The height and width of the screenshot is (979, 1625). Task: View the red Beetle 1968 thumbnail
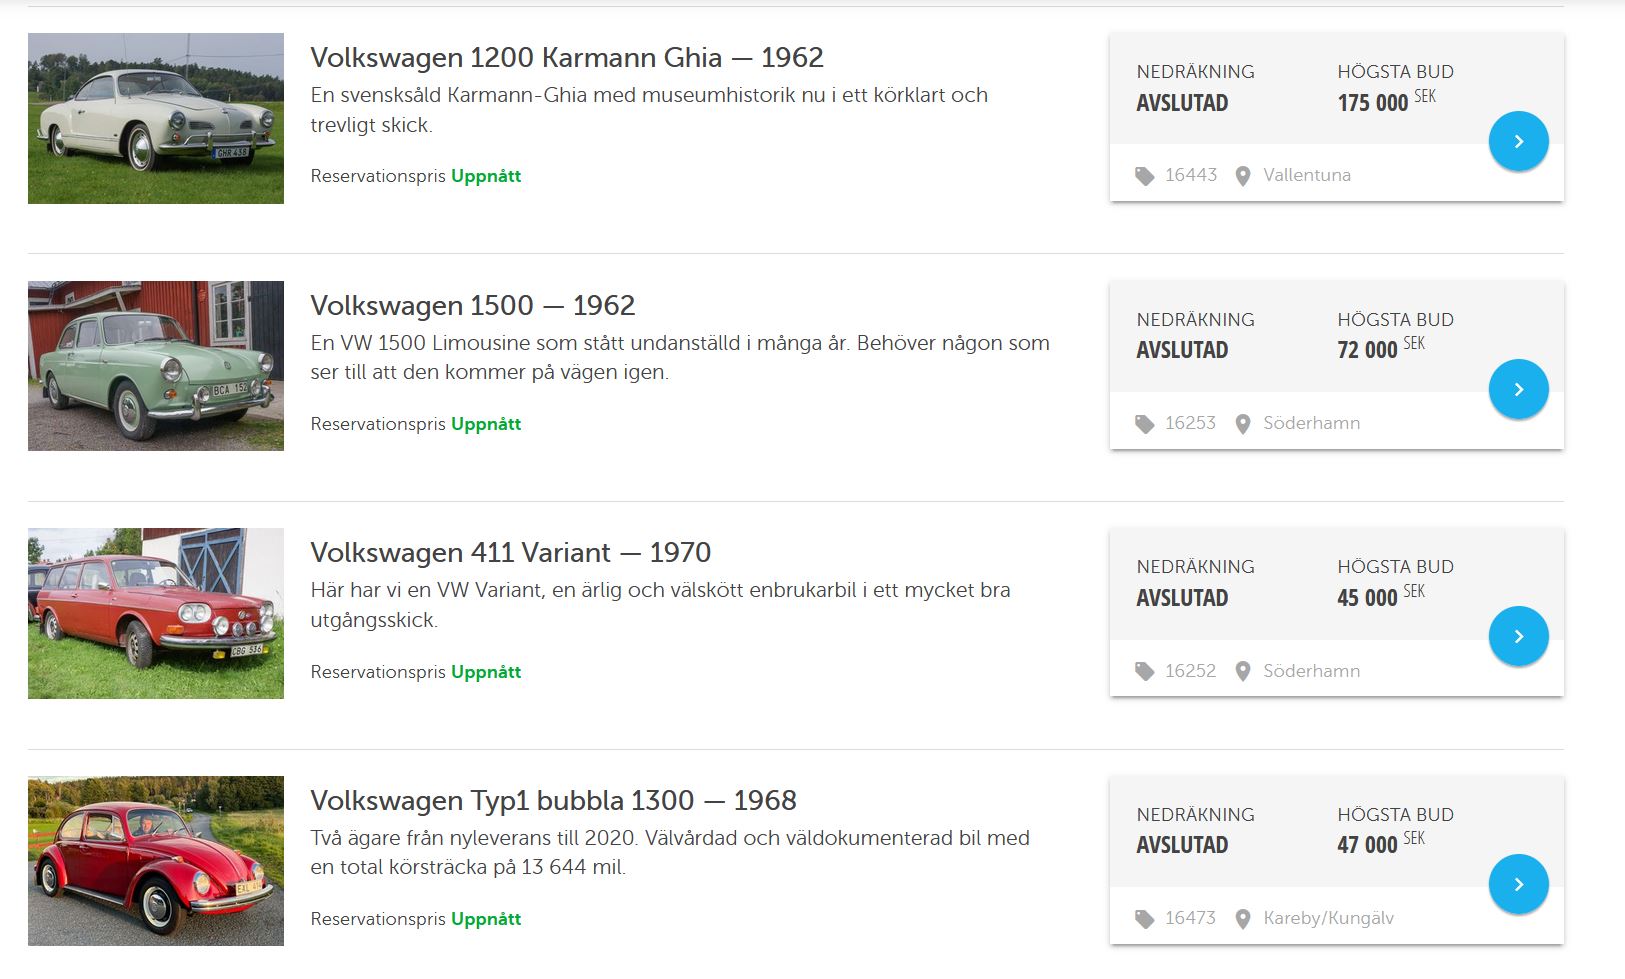(x=156, y=861)
